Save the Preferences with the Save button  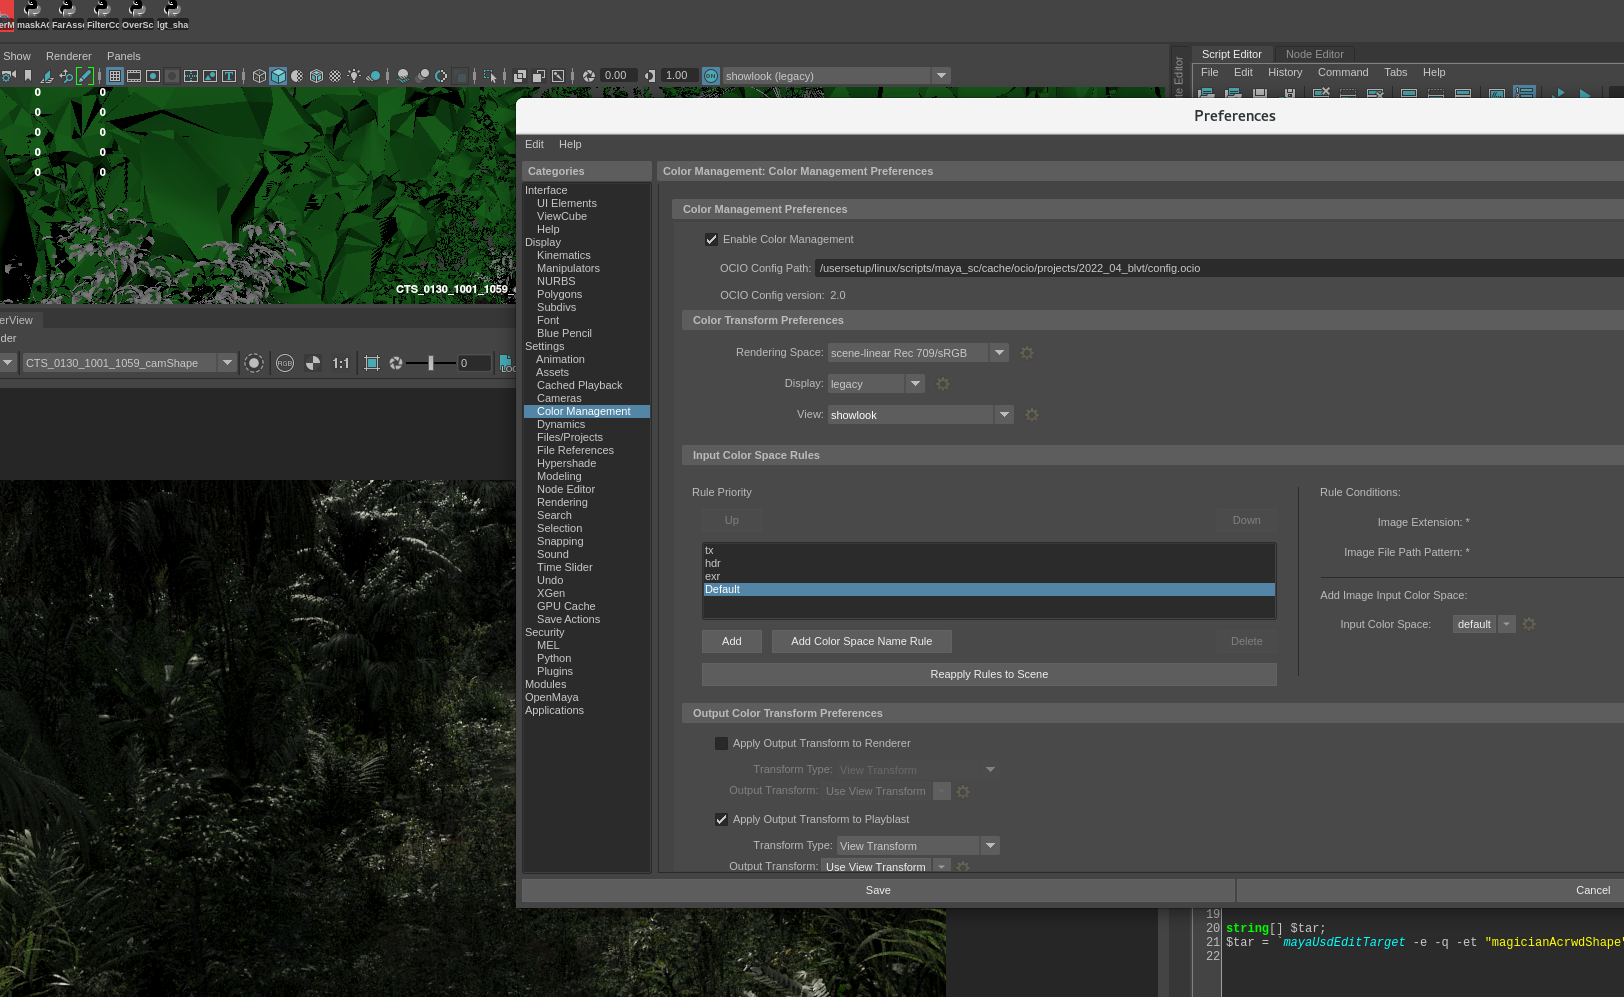(877, 890)
